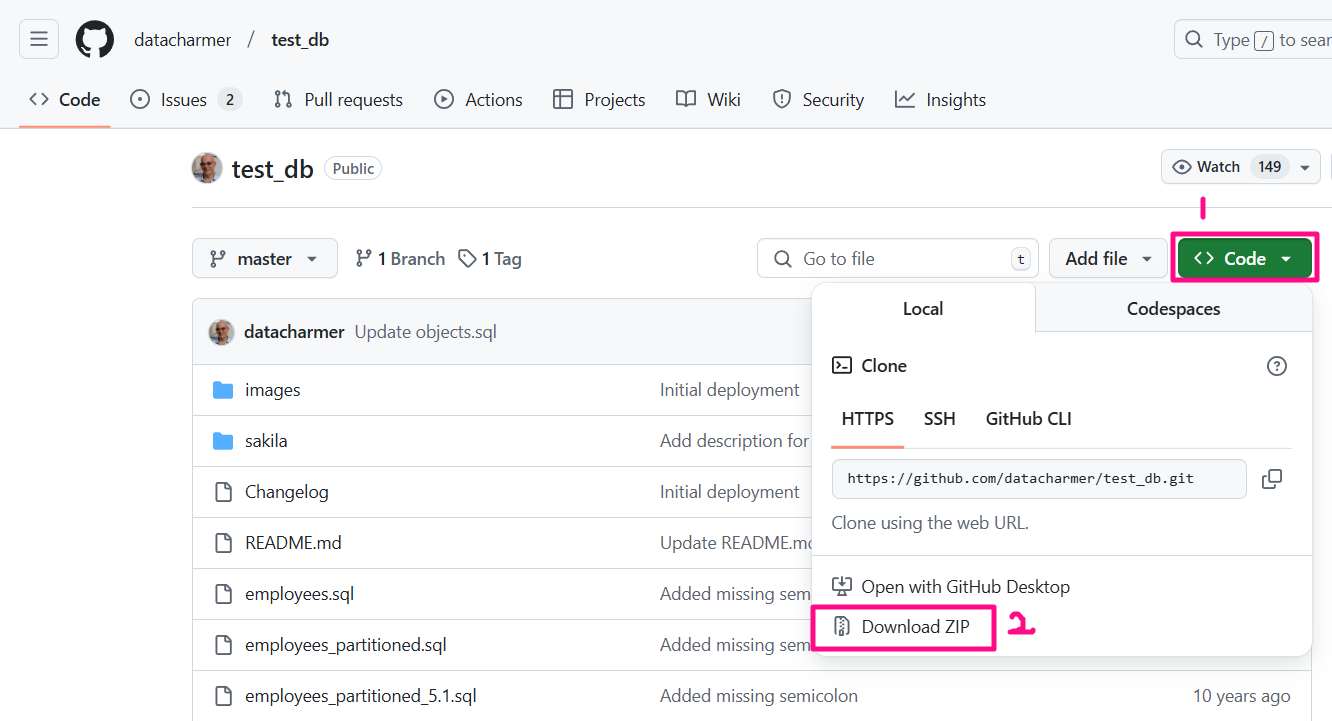Open the Pull requests tab
Image resolution: width=1332 pixels, height=721 pixels.
point(338,100)
